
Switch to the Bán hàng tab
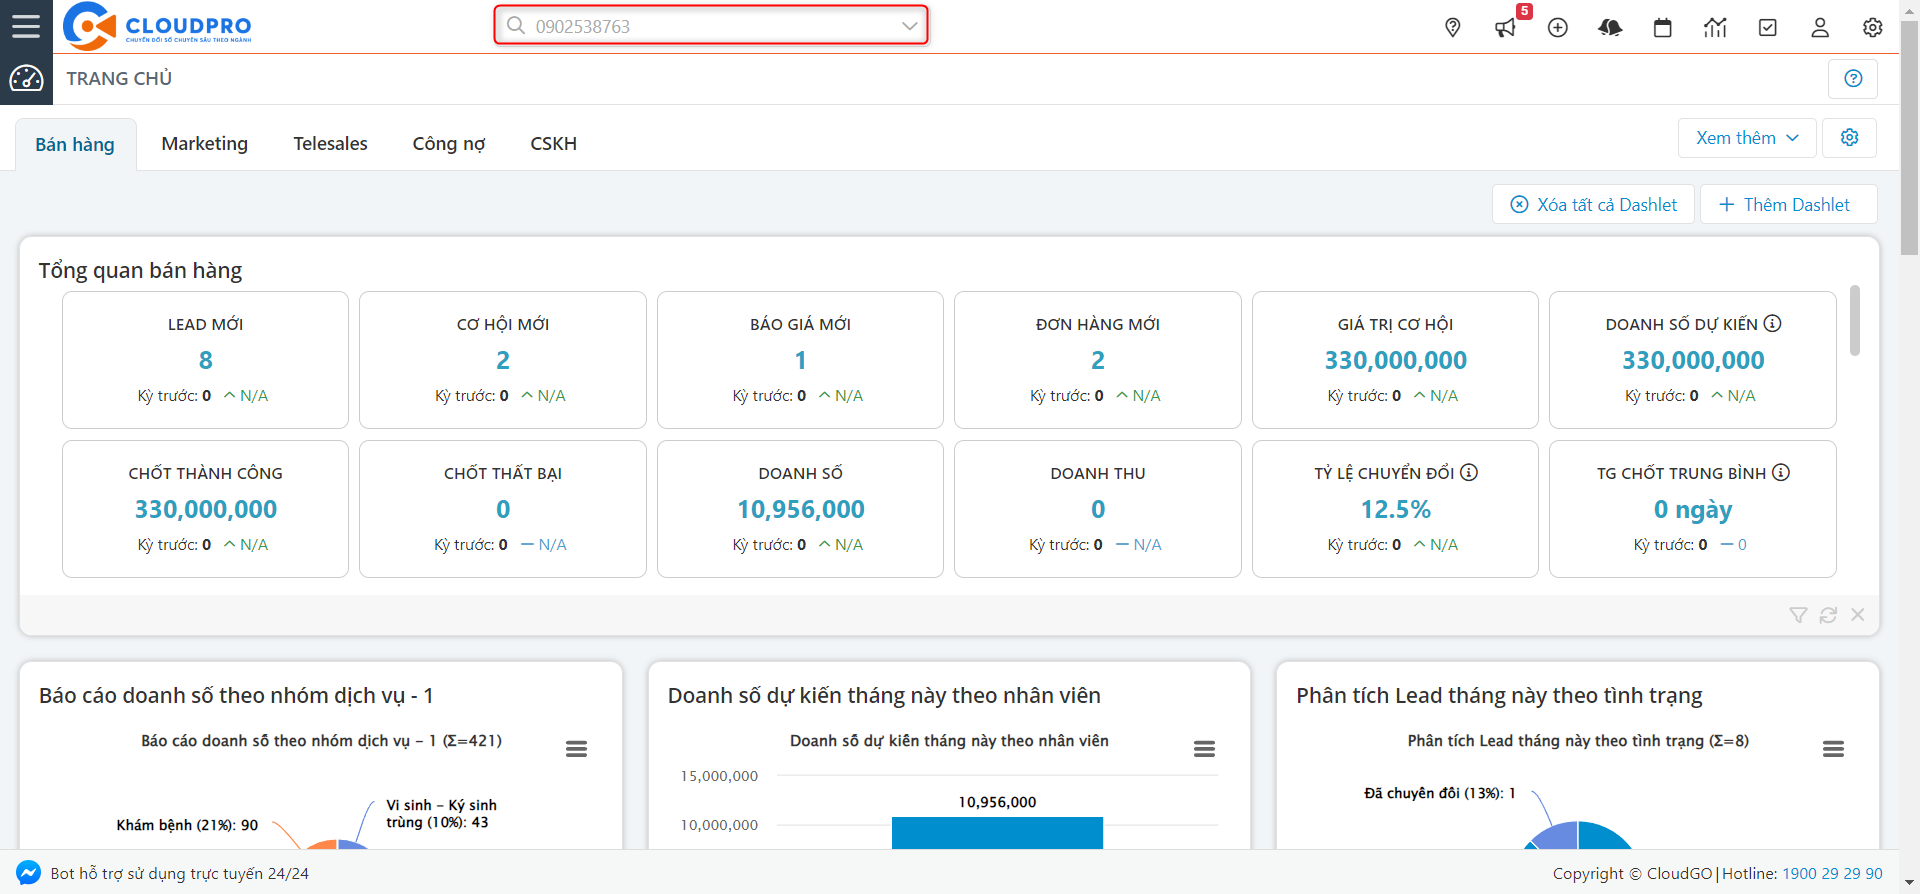point(75,144)
